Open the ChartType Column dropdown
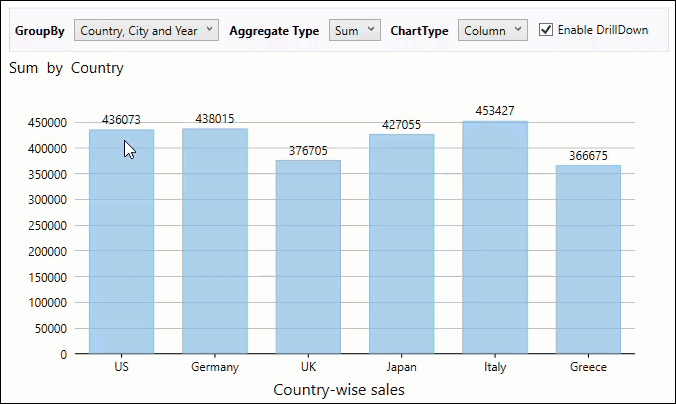The height and width of the screenshot is (404, 676). 492,30
